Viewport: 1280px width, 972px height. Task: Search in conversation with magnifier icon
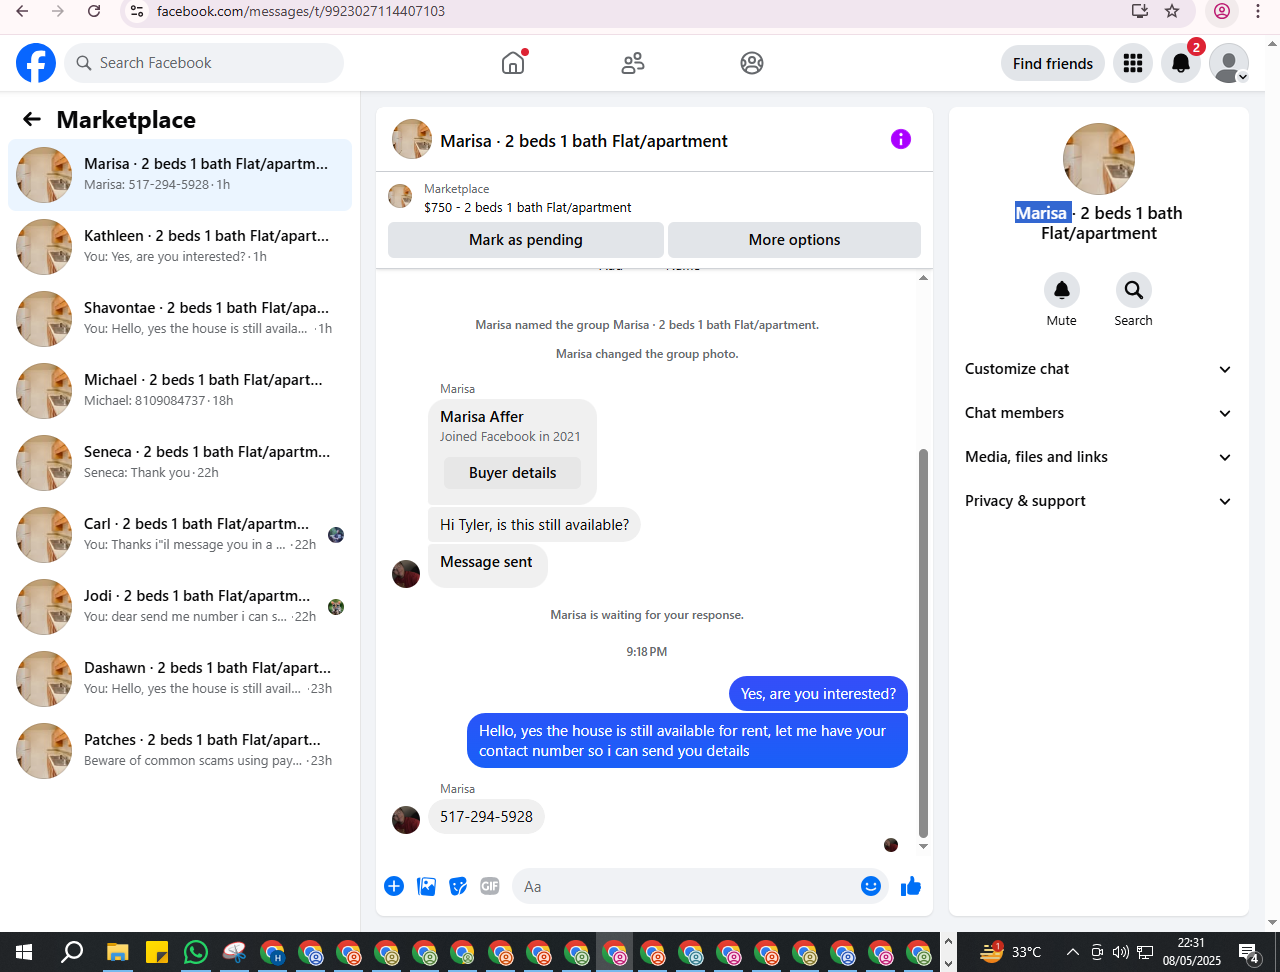[1134, 290]
